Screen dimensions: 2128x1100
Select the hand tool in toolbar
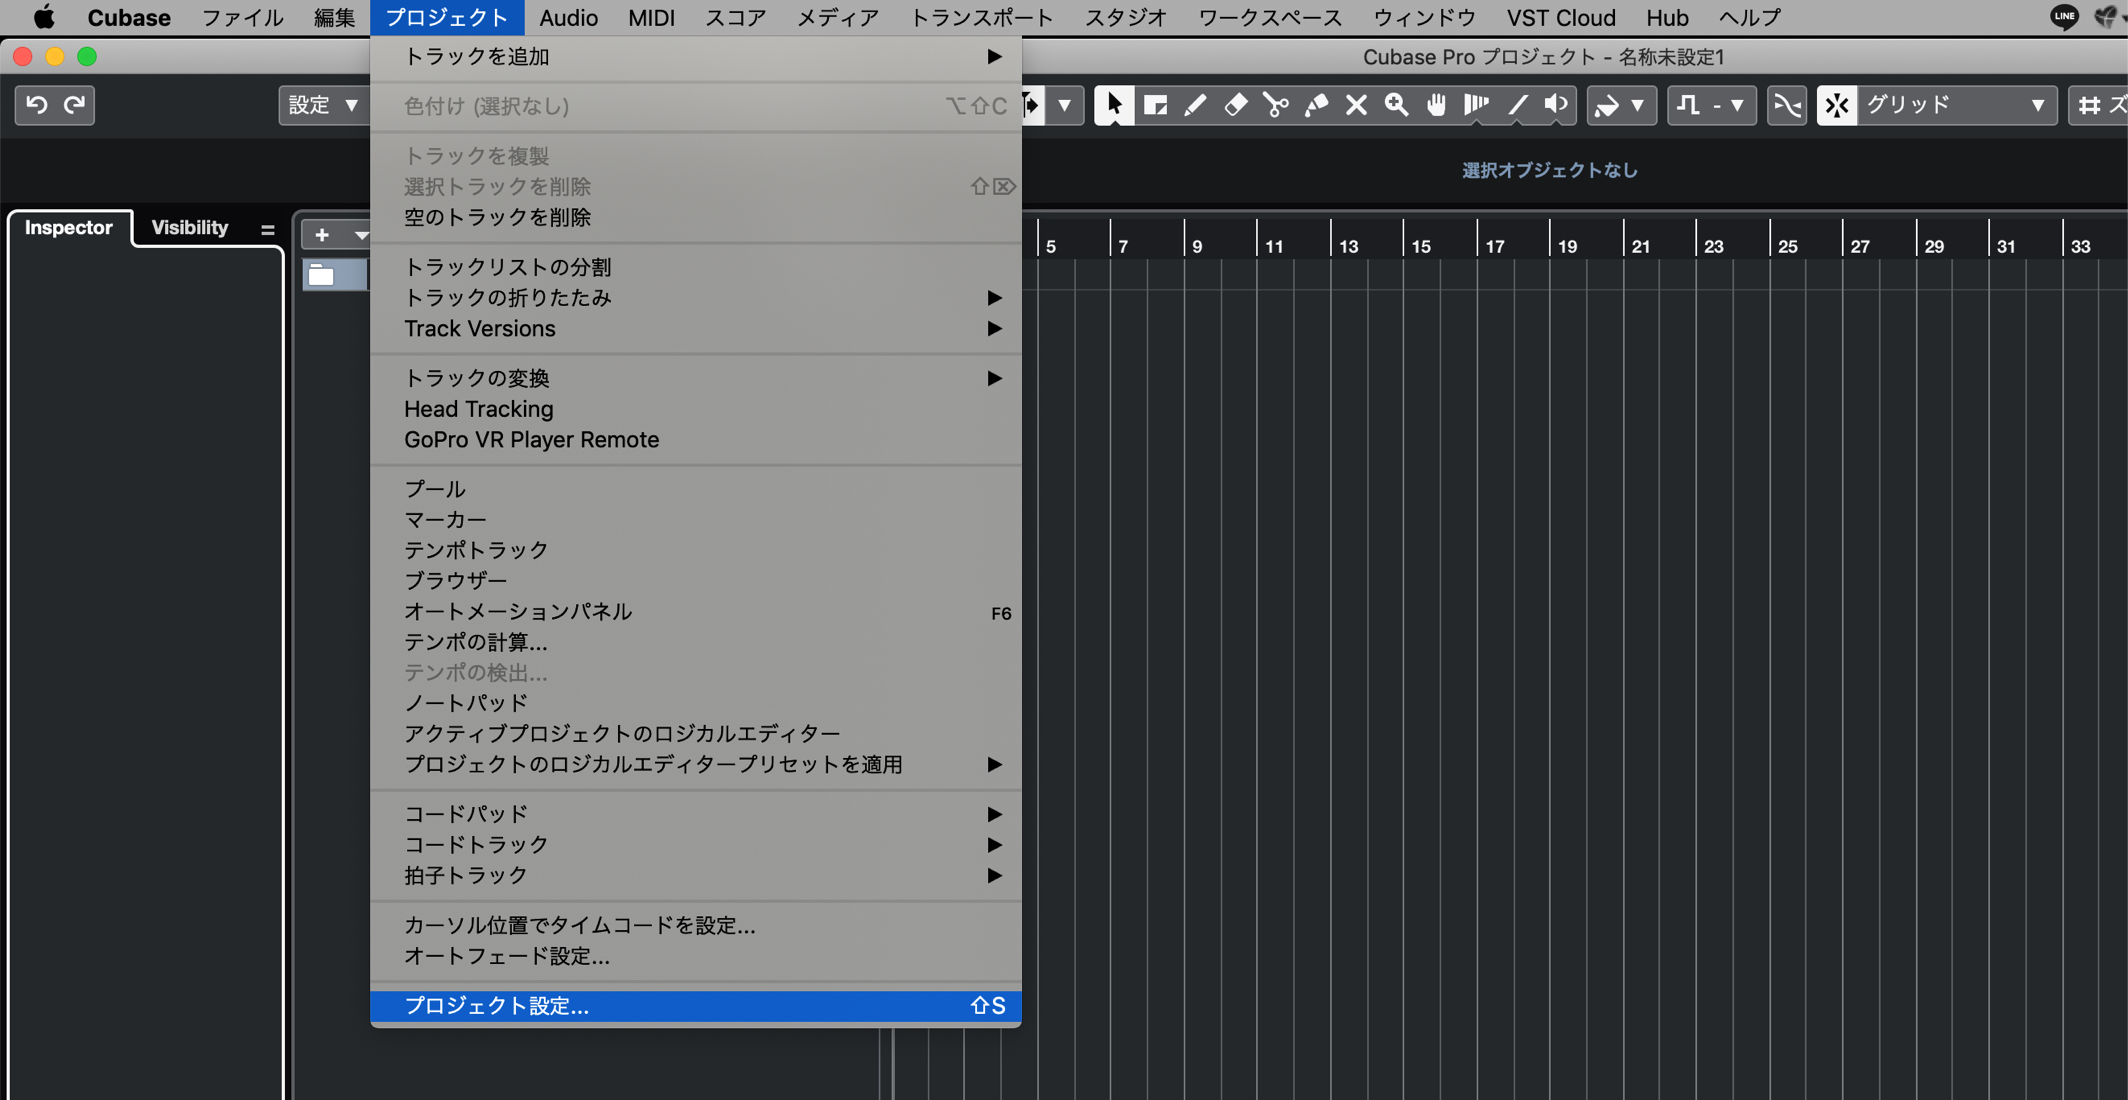[1437, 105]
